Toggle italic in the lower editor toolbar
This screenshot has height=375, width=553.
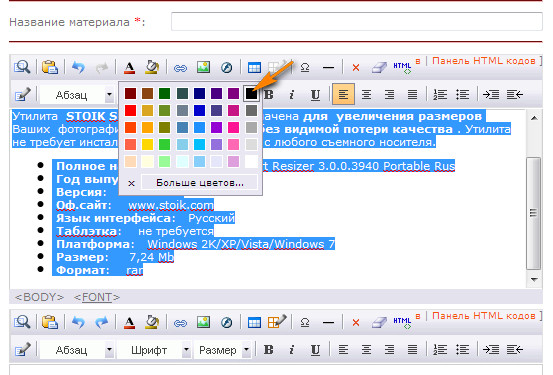(292, 350)
